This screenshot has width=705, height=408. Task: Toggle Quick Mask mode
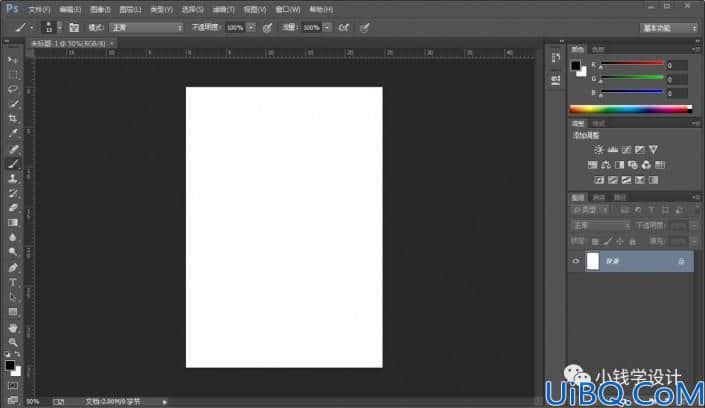click(13, 386)
